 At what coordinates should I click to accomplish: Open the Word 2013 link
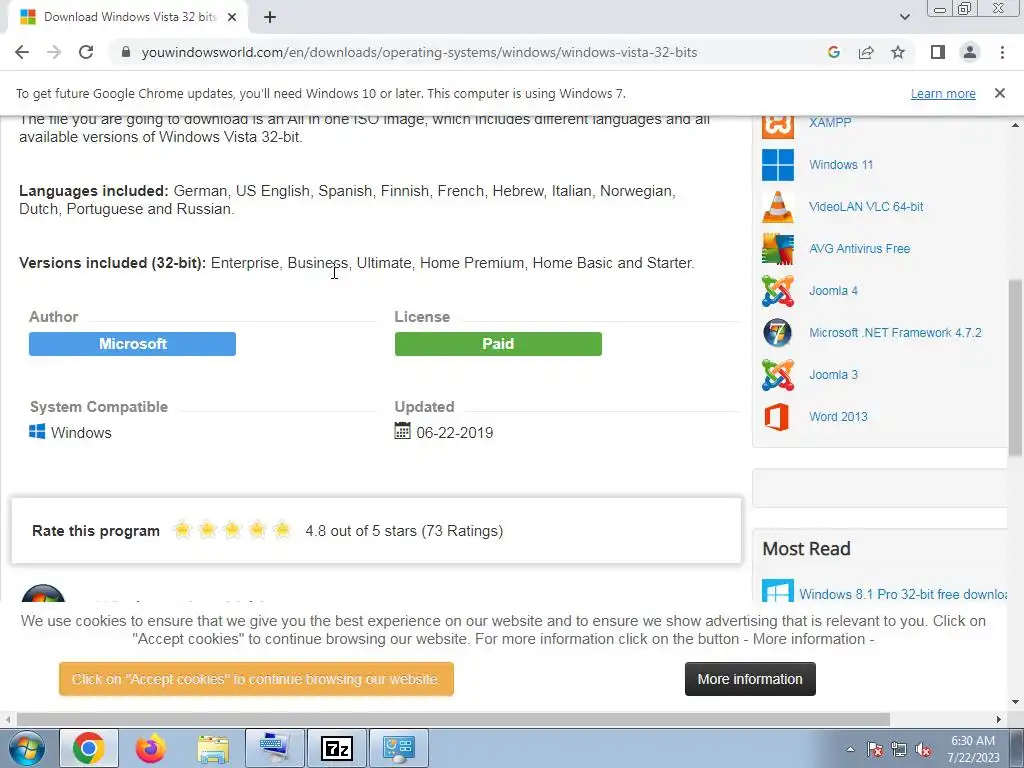click(x=839, y=417)
